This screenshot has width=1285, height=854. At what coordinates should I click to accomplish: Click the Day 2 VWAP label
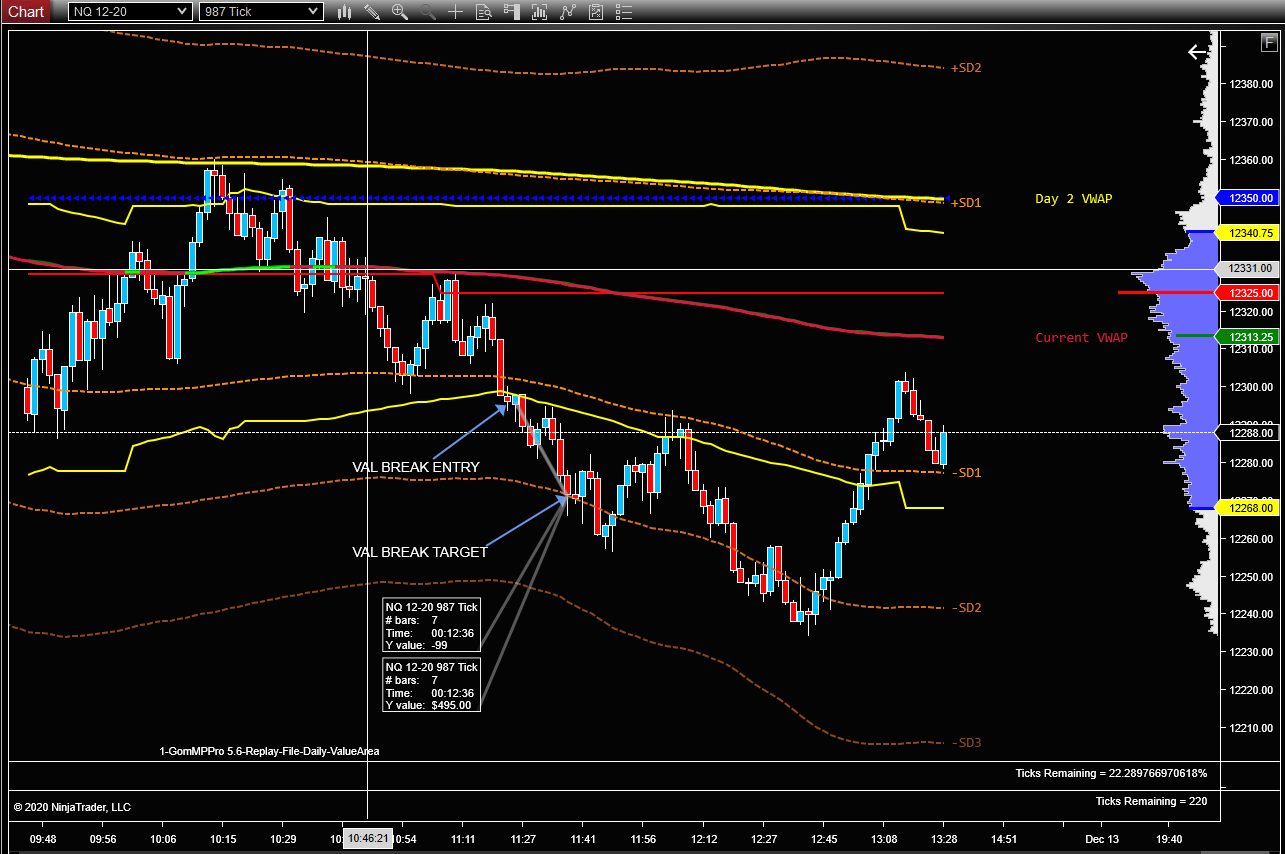1073,198
